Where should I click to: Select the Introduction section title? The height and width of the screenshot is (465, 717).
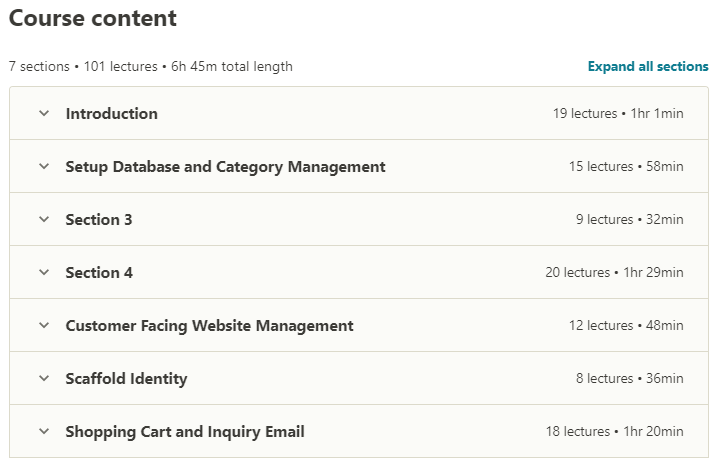coord(112,113)
